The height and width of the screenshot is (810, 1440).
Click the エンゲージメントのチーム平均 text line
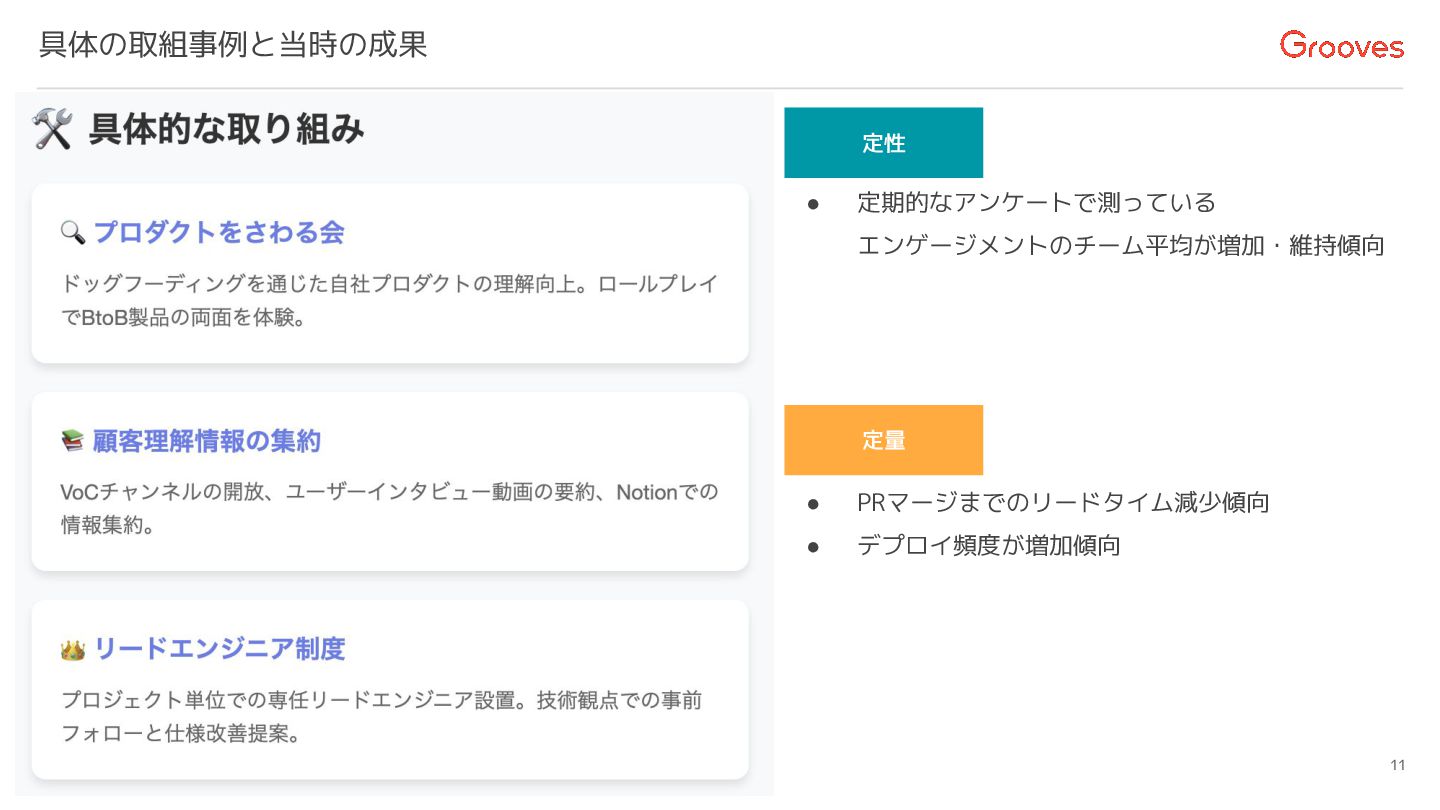click(1121, 246)
